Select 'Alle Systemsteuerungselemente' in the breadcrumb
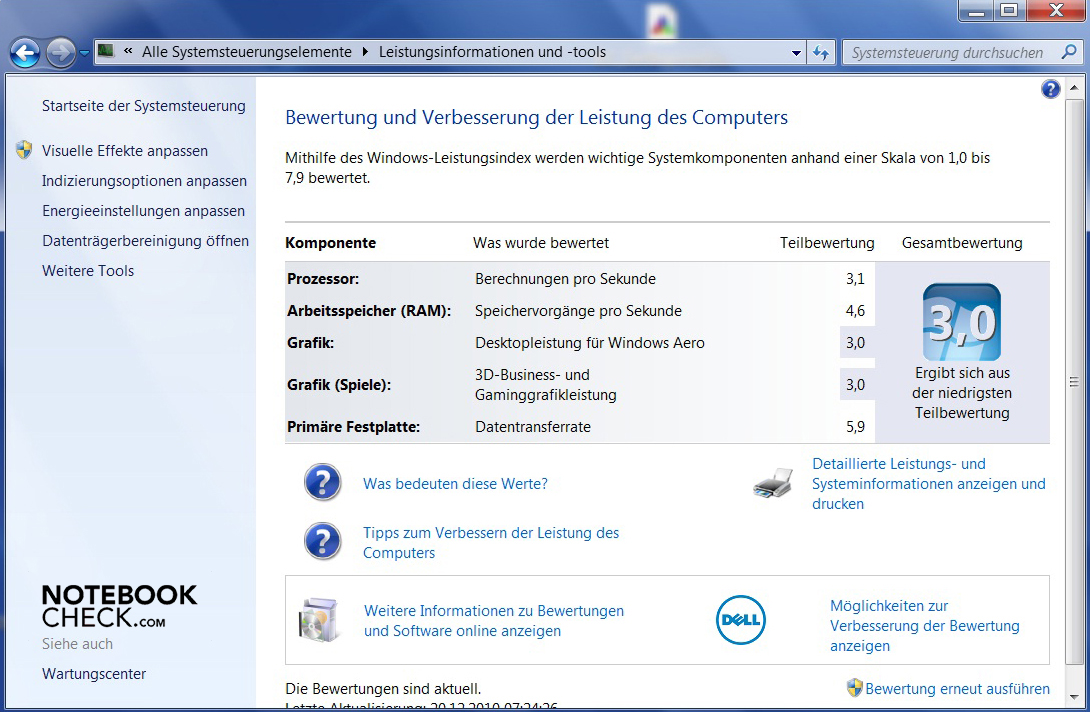The image size is (1090, 712). [246, 52]
